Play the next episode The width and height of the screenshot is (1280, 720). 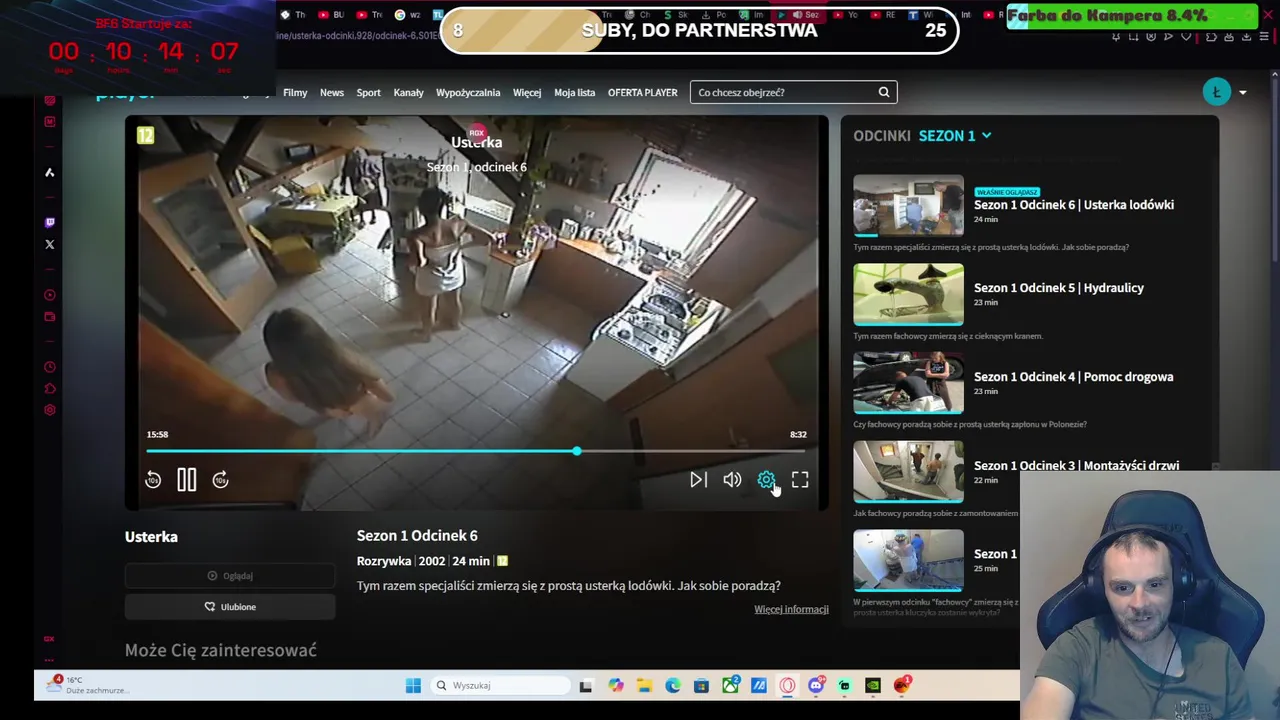[x=698, y=480]
